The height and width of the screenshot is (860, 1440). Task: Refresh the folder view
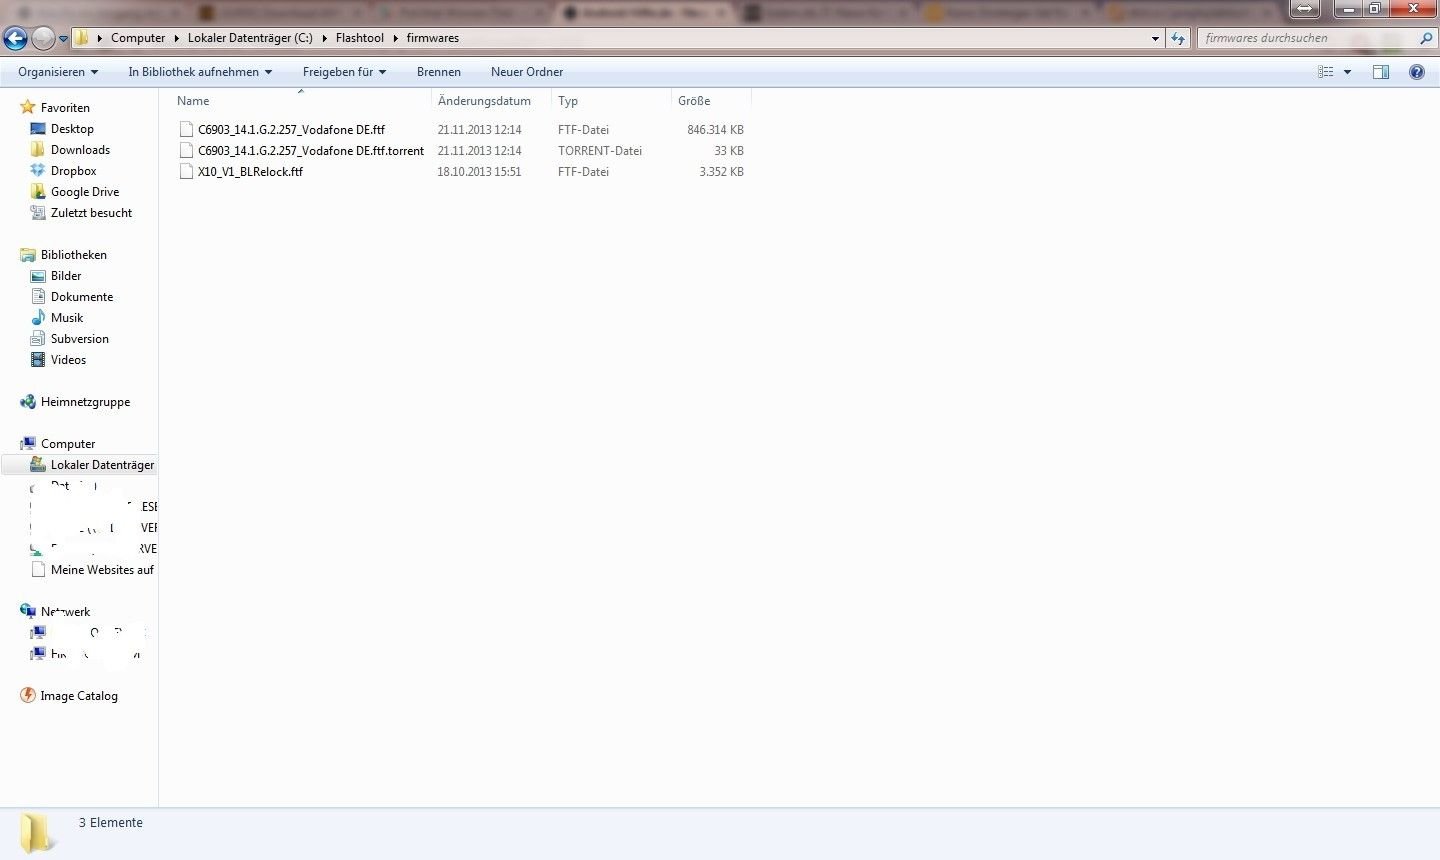(1178, 38)
